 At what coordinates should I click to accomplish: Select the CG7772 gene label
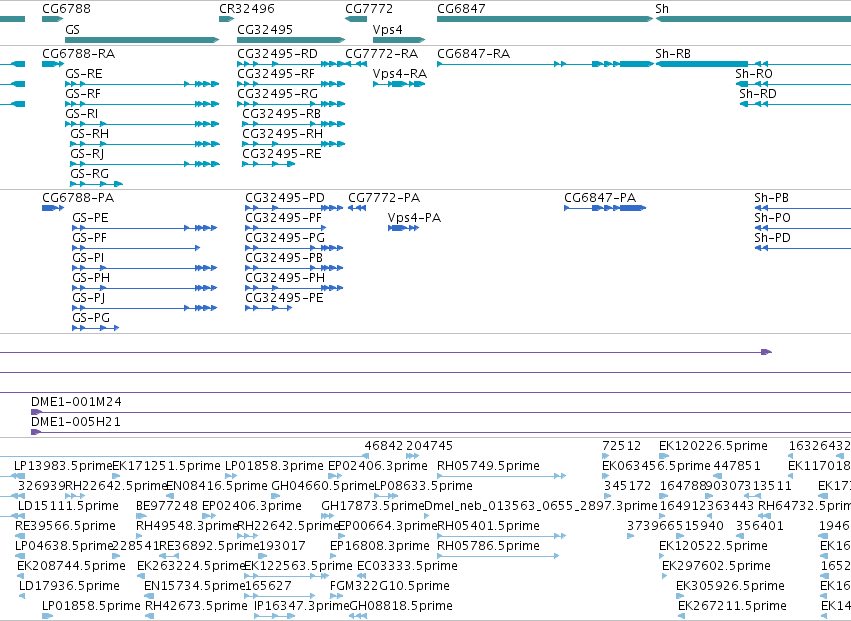(369, 9)
